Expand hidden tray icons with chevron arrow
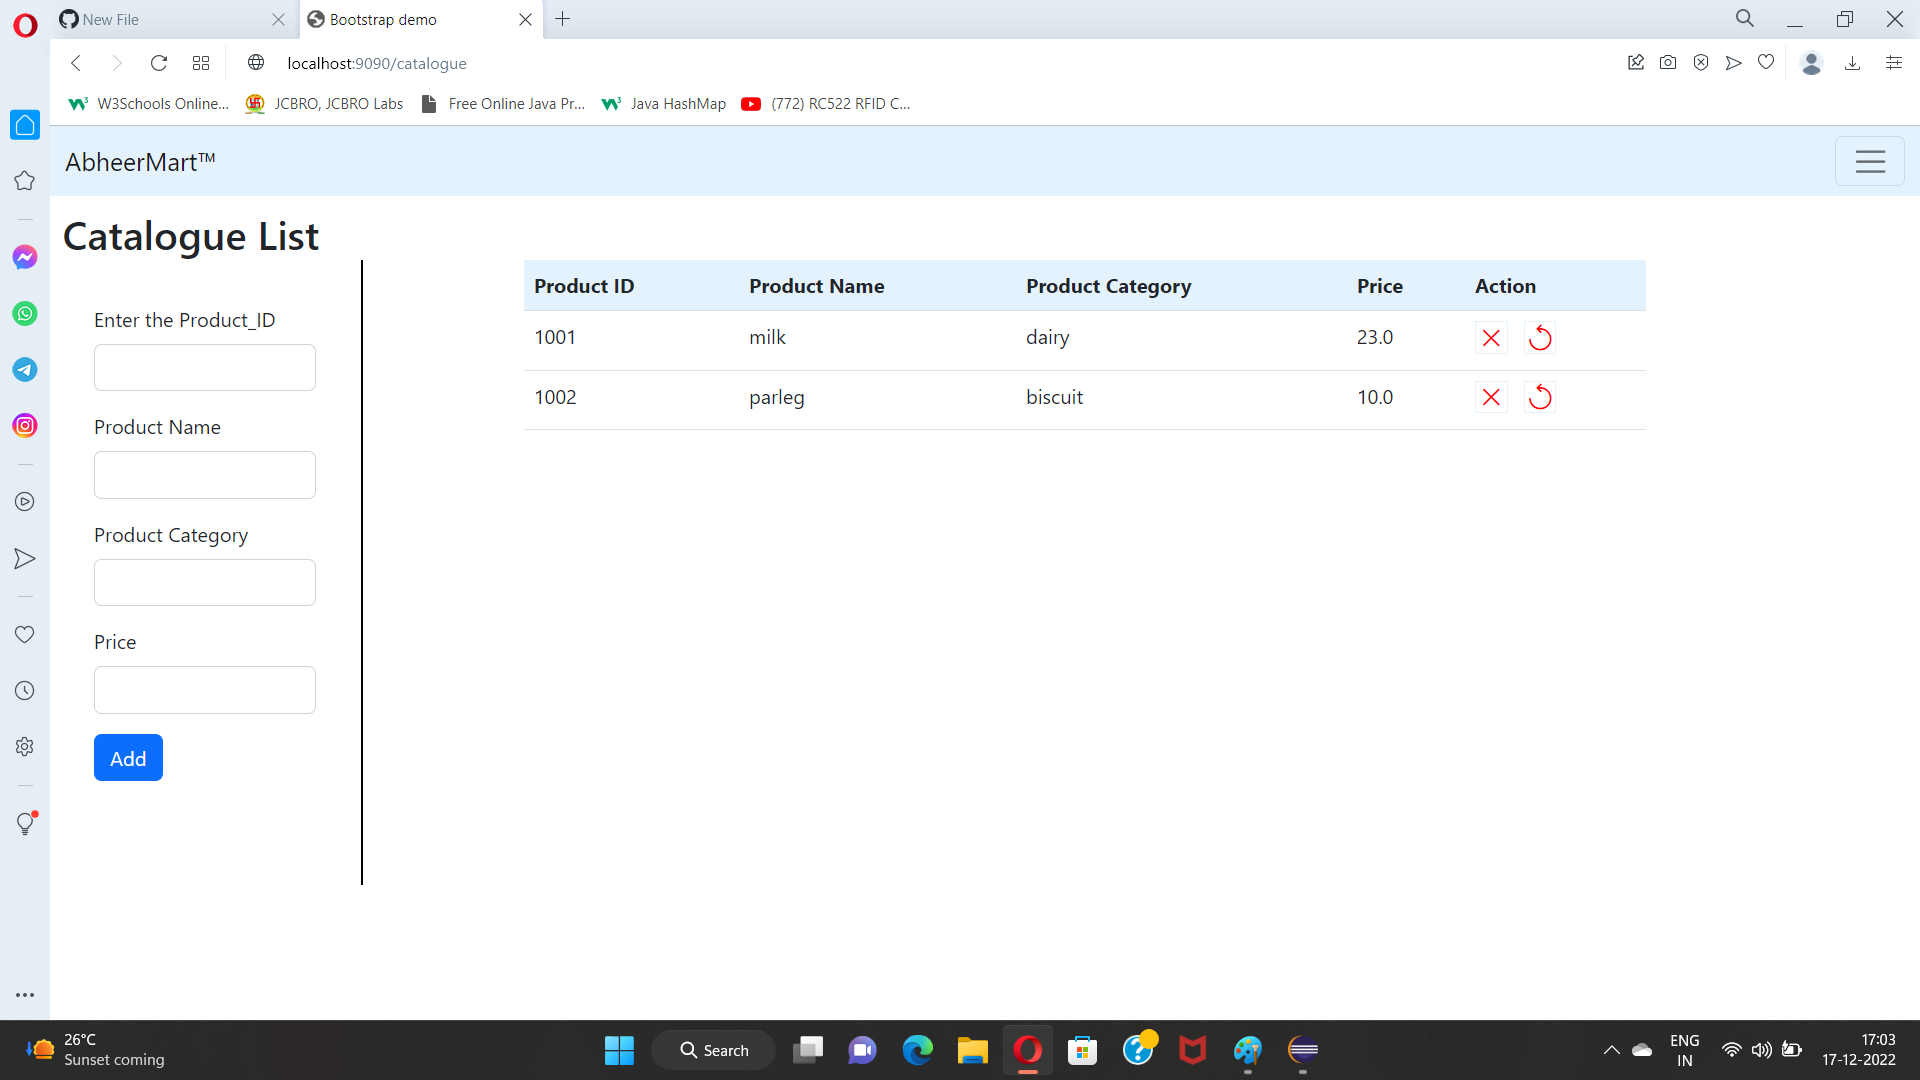 [x=1610, y=1051]
